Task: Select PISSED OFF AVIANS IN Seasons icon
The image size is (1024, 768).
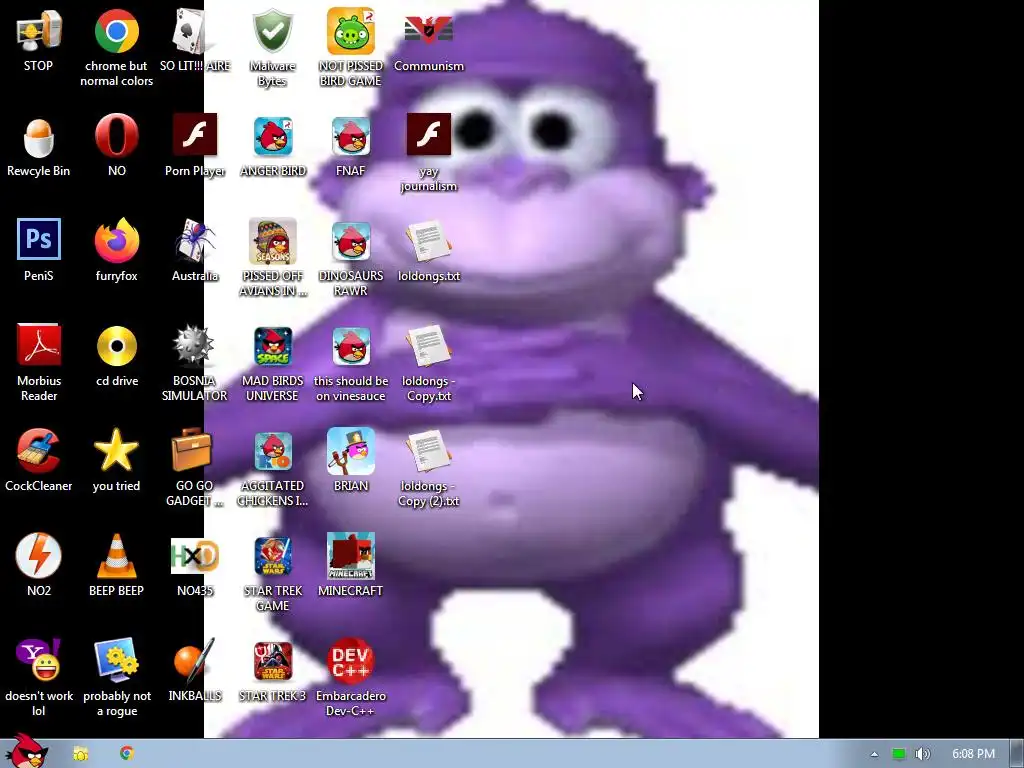Action: pyautogui.click(x=272, y=241)
